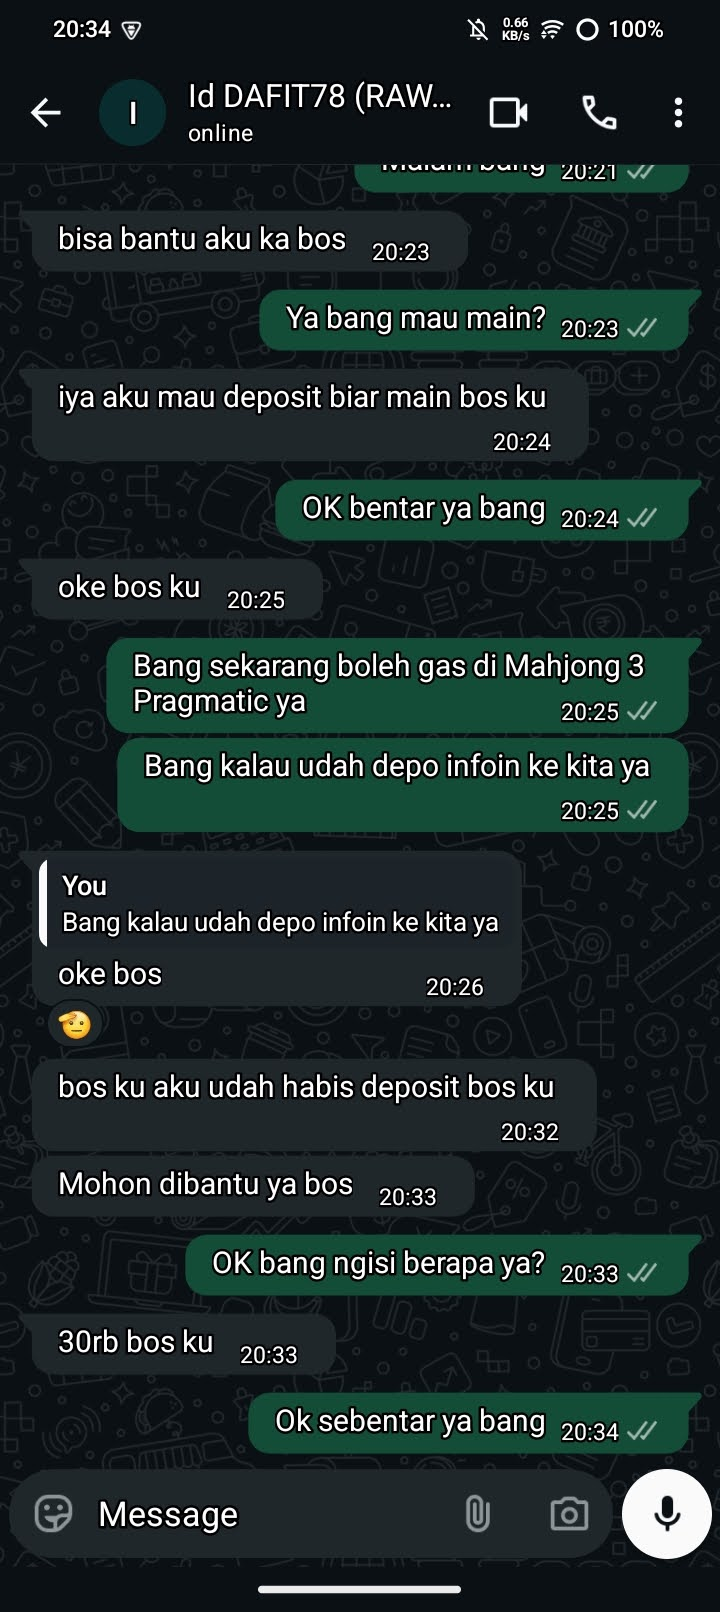
Task: Tap the battery indicator in status bar
Action: coord(620,29)
